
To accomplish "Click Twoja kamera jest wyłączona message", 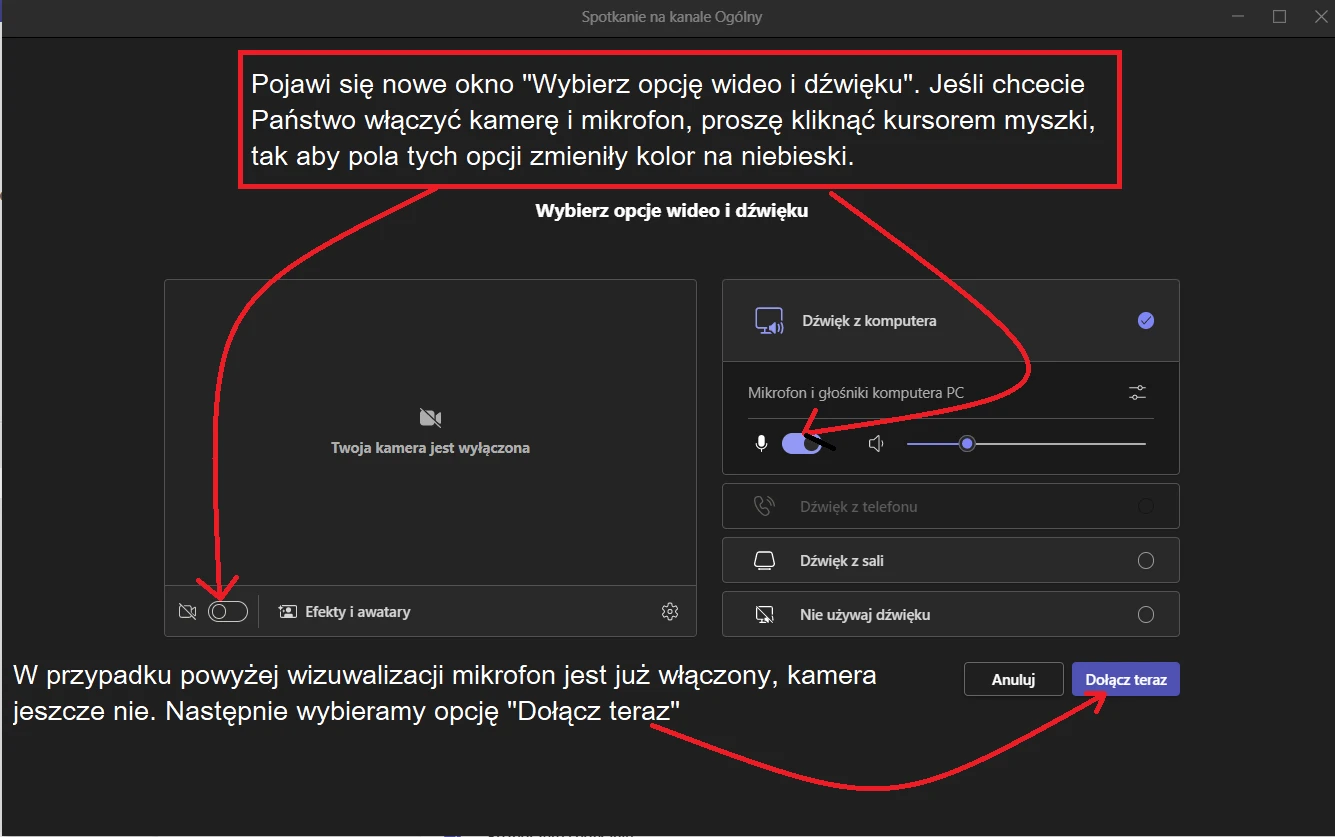I will tap(430, 448).
